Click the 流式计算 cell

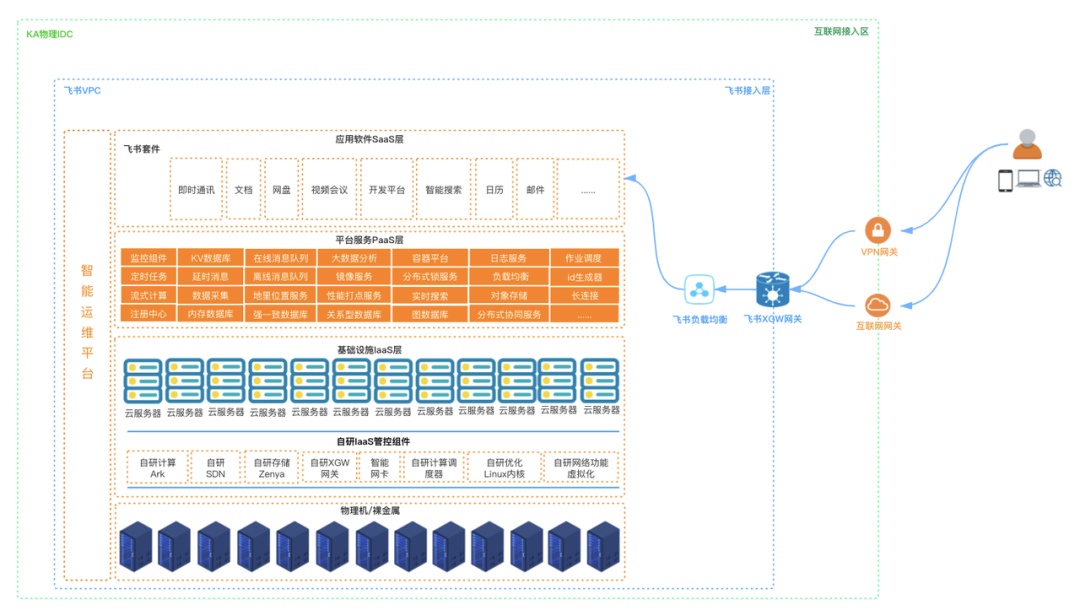tap(148, 295)
